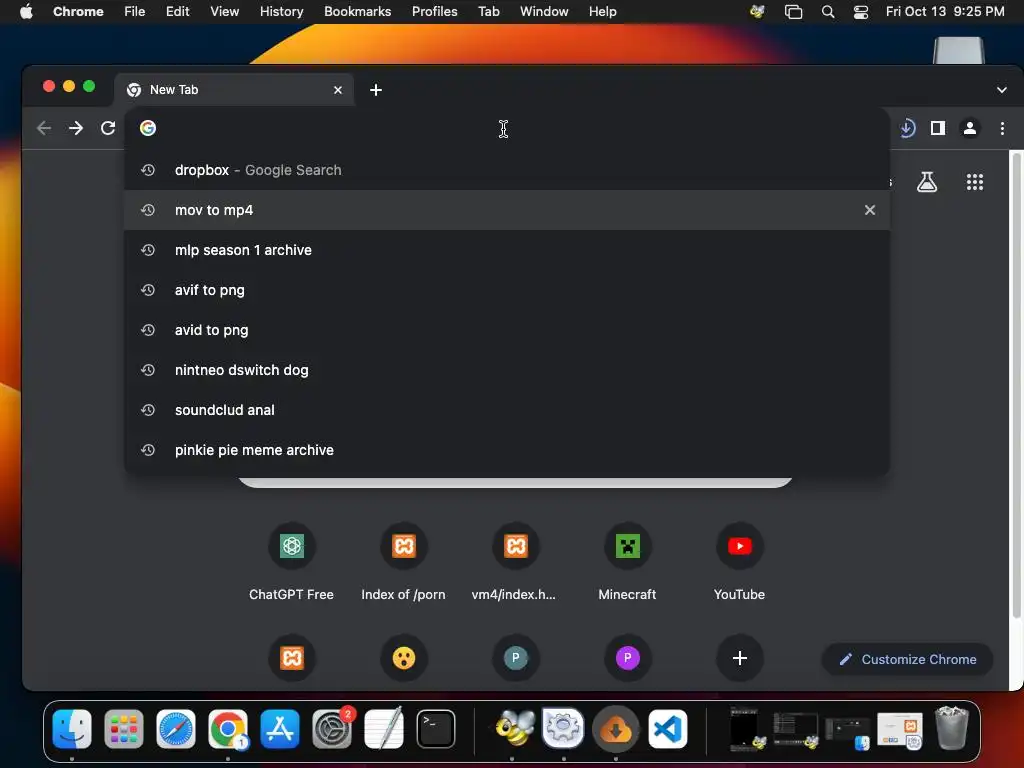Select the 'mov to mp4' suggestion
The width and height of the screenshot is (1024, 768).
507,210
